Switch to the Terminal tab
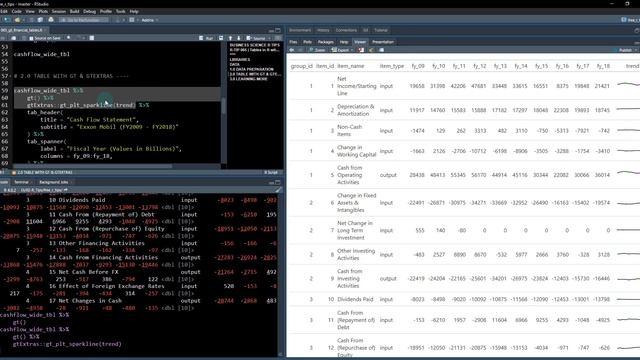The height and width of the screenshot is (360, 640). point(22,182)
